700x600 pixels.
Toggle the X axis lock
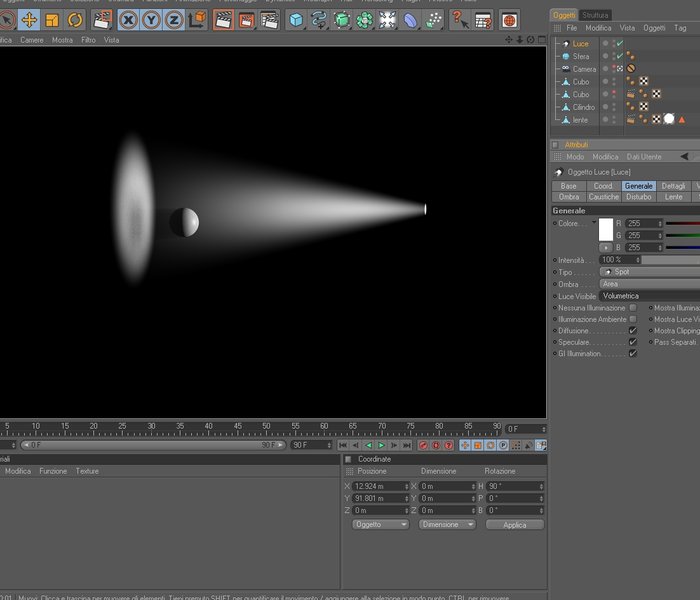point(129,20)
